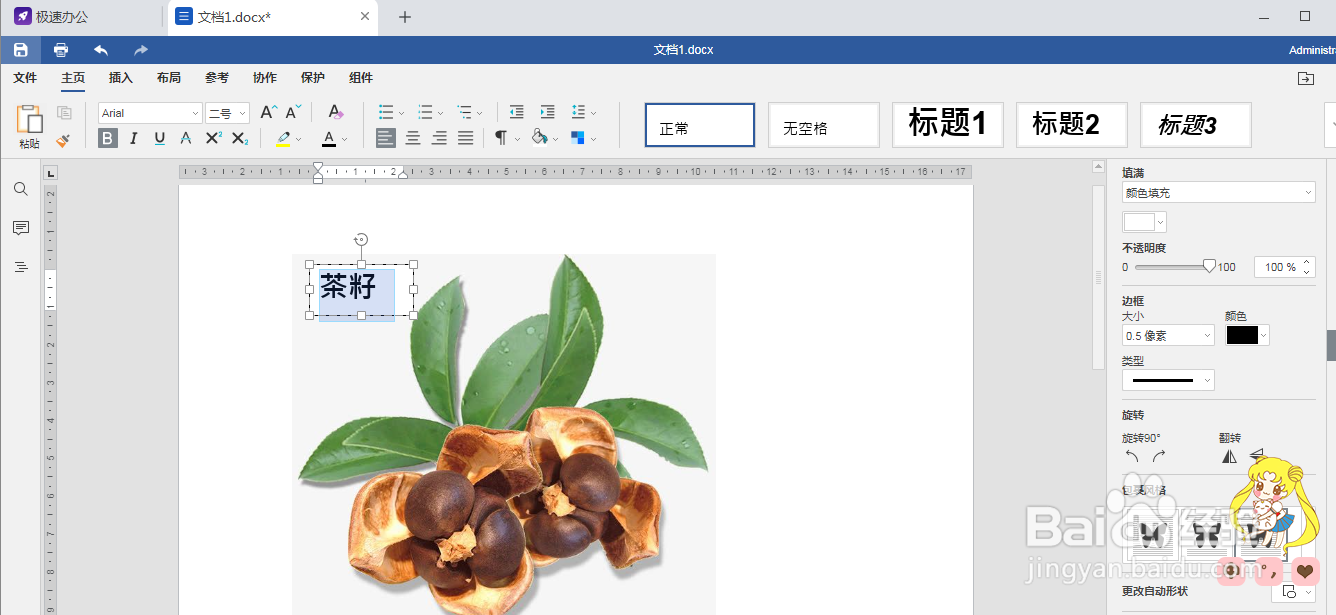Screen dimensions: 1336x615
Task: Decrease the font size
Action: pos(293,113)
